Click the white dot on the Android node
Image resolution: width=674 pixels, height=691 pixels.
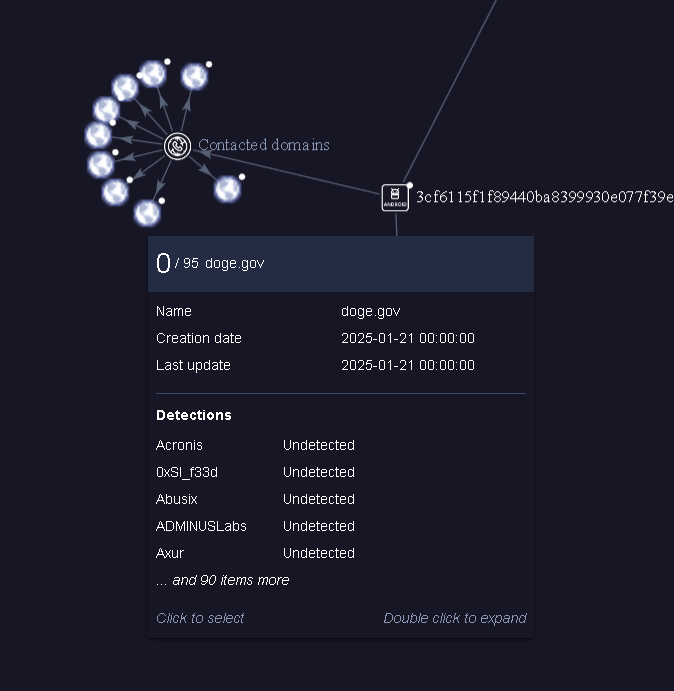[x=409, y=185]
